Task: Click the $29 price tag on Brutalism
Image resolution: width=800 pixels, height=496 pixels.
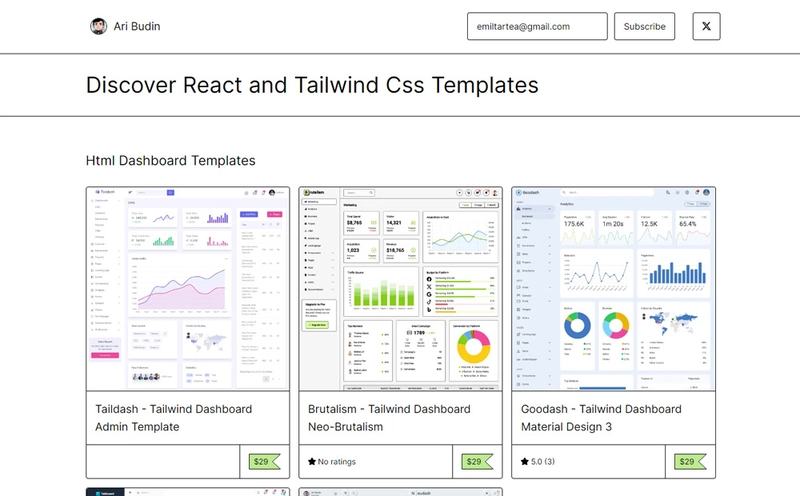Action: pyautogui.click(x=477, y=462)
